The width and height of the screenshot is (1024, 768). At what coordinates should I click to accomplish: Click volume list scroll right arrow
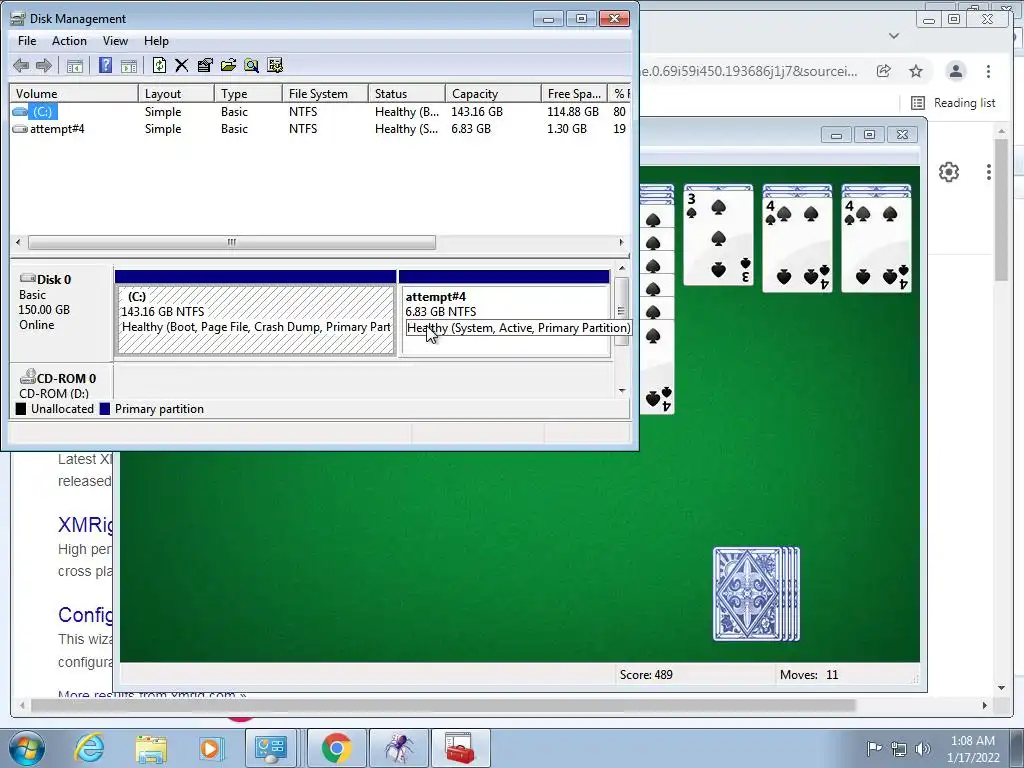(621, 242)
